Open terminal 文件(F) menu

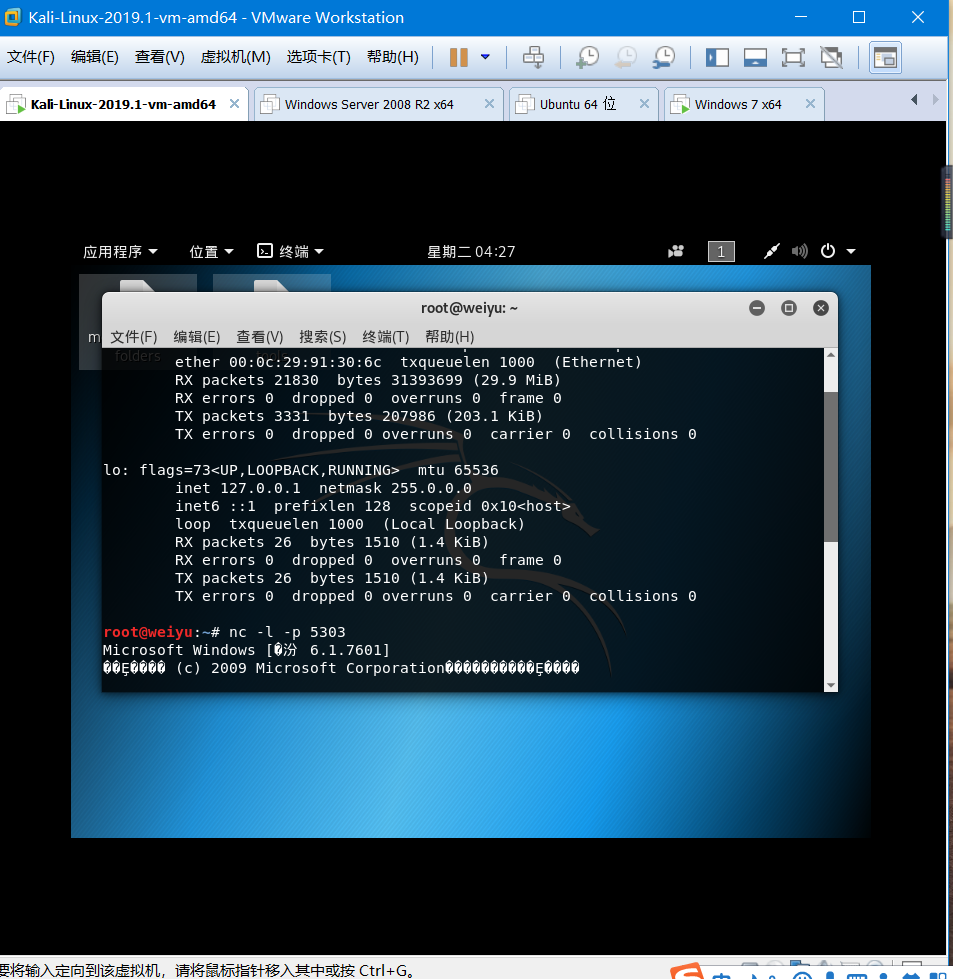134,337
